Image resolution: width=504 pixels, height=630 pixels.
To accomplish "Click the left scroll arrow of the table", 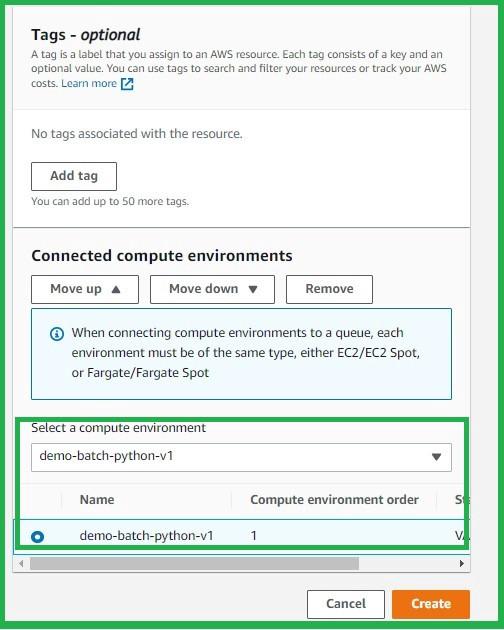I will click(x=21, y=563).
